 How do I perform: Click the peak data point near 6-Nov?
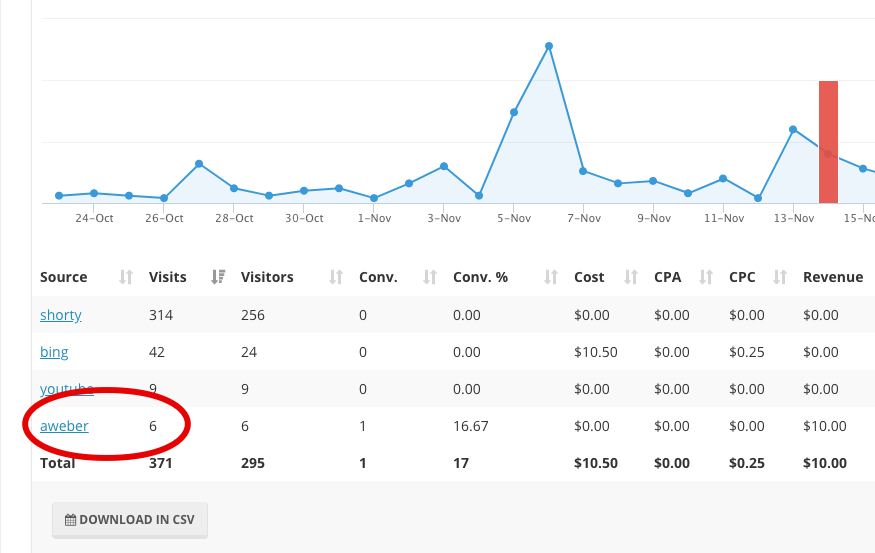(549, 46)
